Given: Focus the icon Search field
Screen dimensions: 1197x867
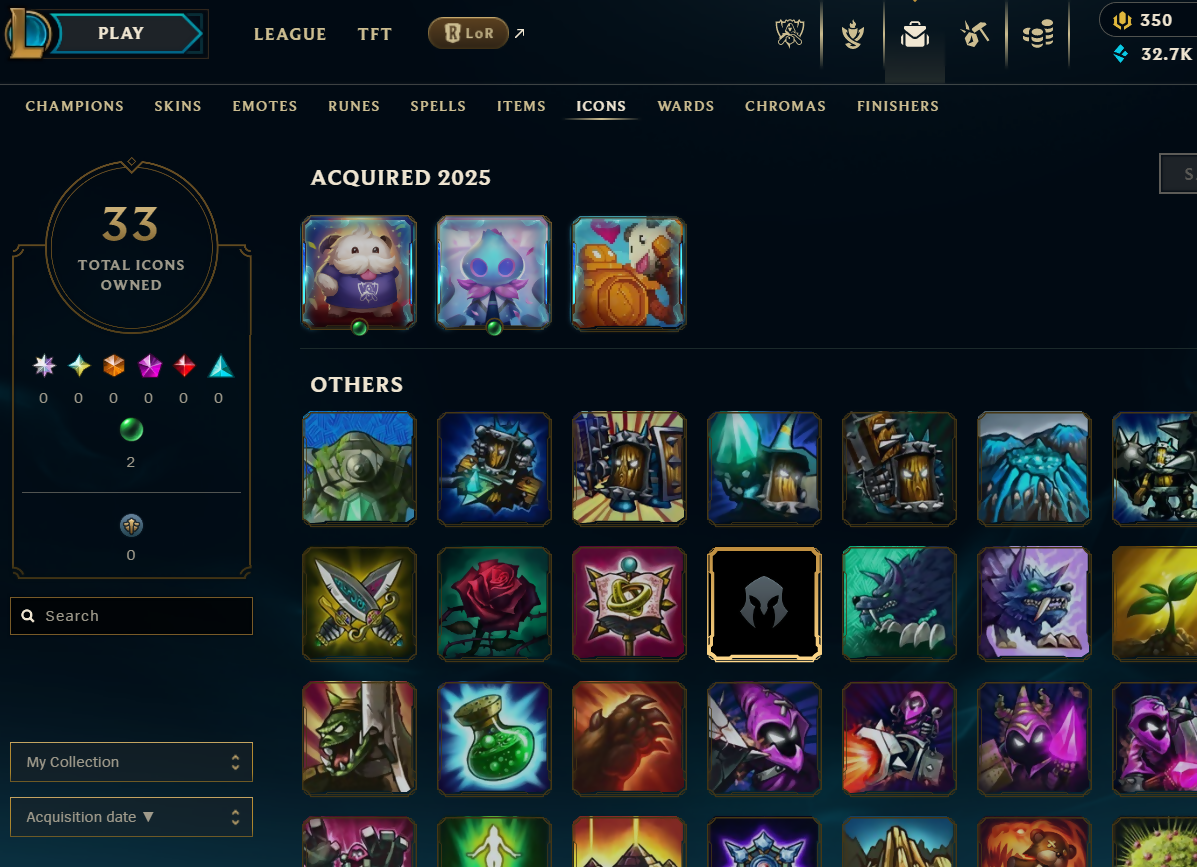Looking at the screenshot, I should [131, 616].
